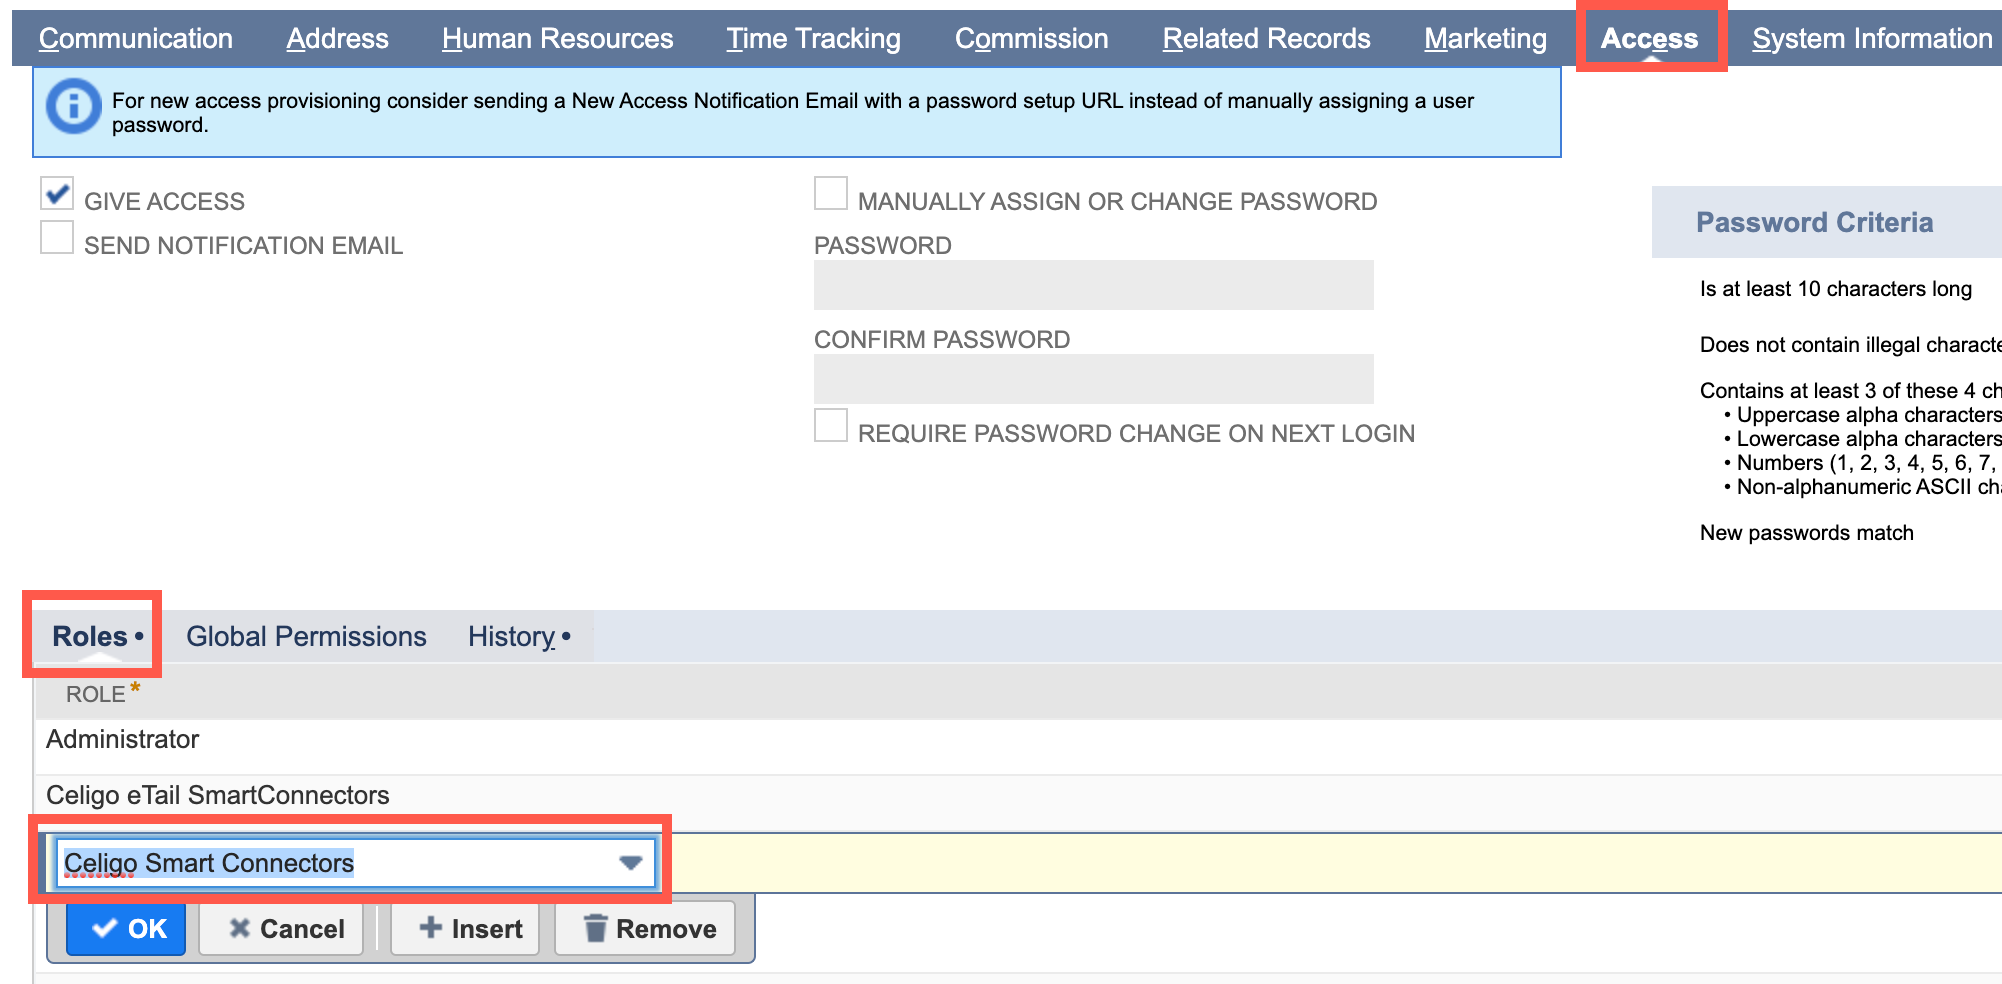Switch to the Access tab
2002x984 pixels.
pos(1650,38)
